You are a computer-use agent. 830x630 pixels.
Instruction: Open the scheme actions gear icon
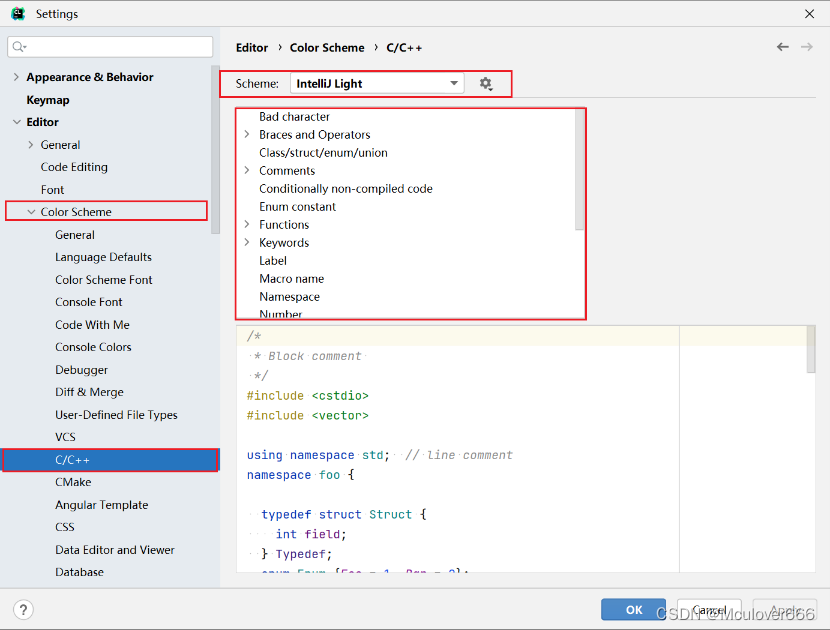pos(486,84)
